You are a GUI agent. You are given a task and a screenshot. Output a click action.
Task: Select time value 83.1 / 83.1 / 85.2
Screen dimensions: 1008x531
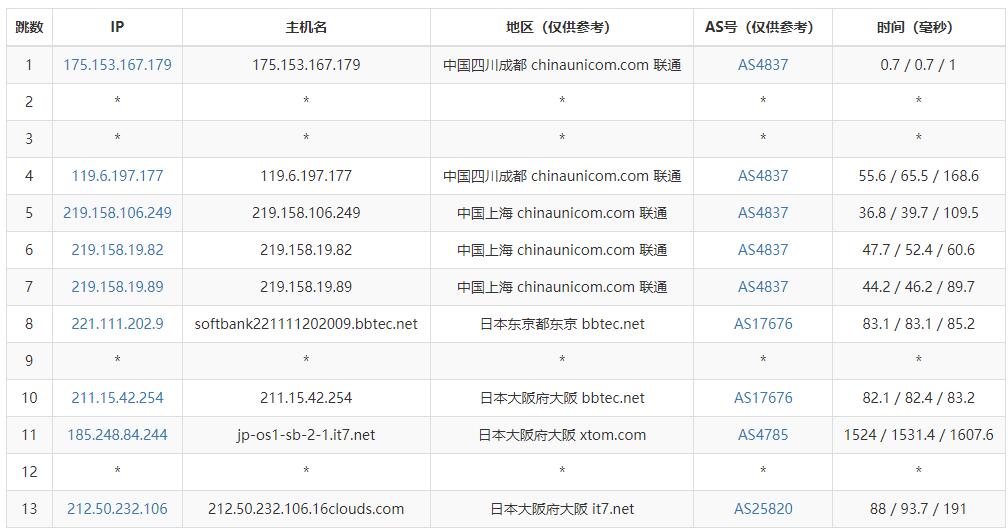coord(918,324)
